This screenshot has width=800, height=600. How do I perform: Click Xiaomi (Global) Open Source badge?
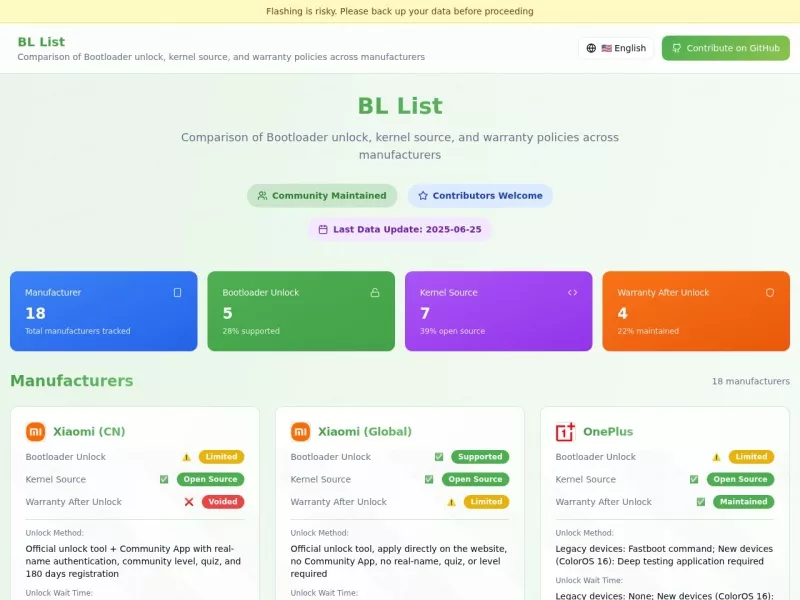[x=476, y=480]
